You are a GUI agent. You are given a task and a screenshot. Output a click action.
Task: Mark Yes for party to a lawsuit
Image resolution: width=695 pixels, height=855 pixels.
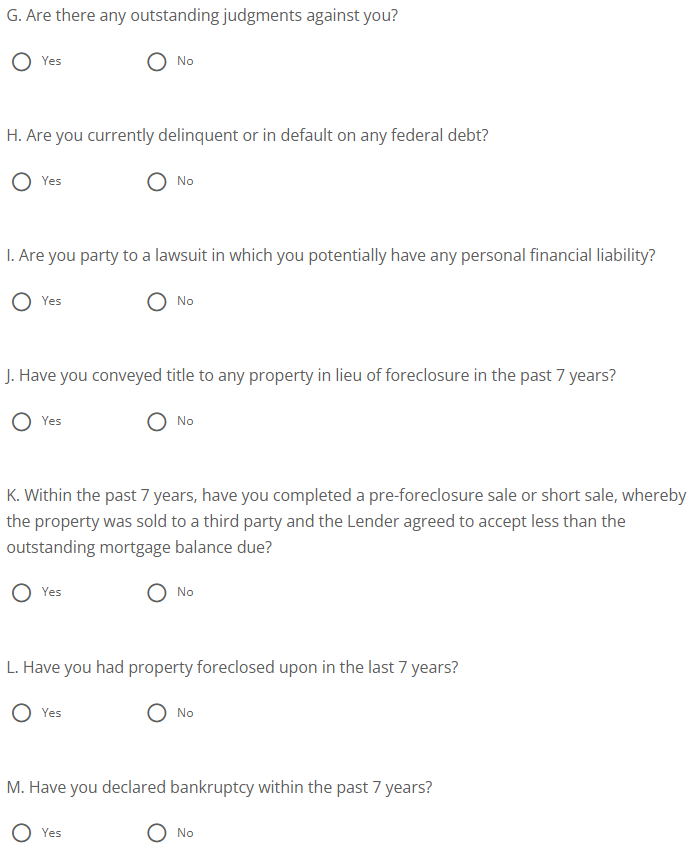click(x=21, y=302)
